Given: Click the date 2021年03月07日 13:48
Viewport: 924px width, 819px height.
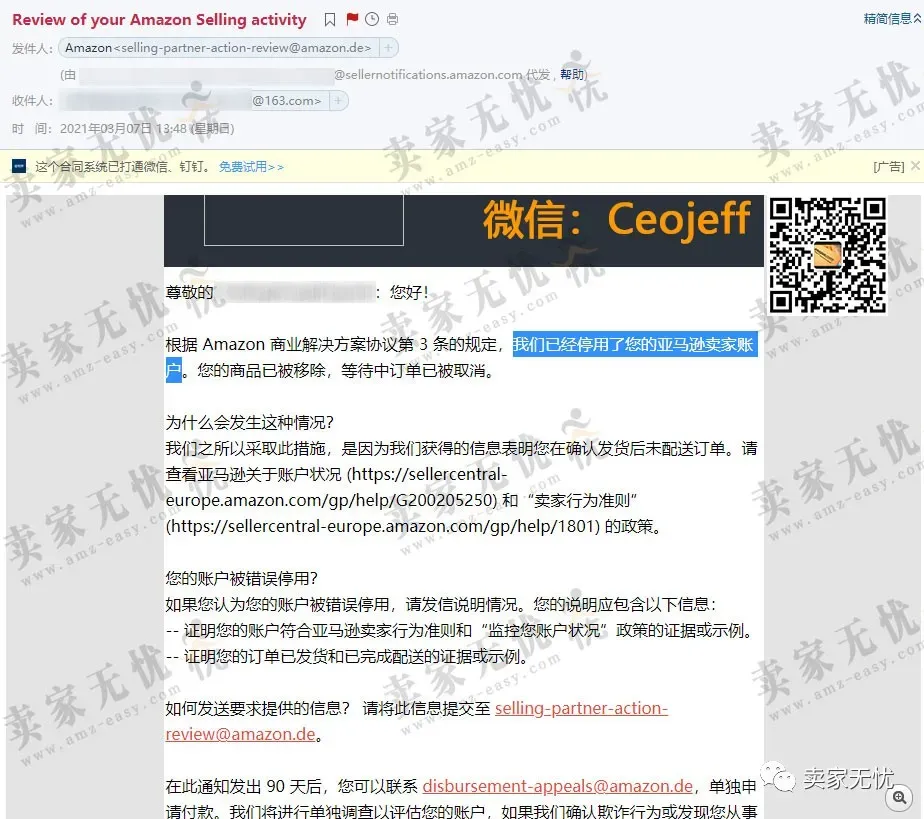Looking at the screenshot, I should [x=123, y=128].
